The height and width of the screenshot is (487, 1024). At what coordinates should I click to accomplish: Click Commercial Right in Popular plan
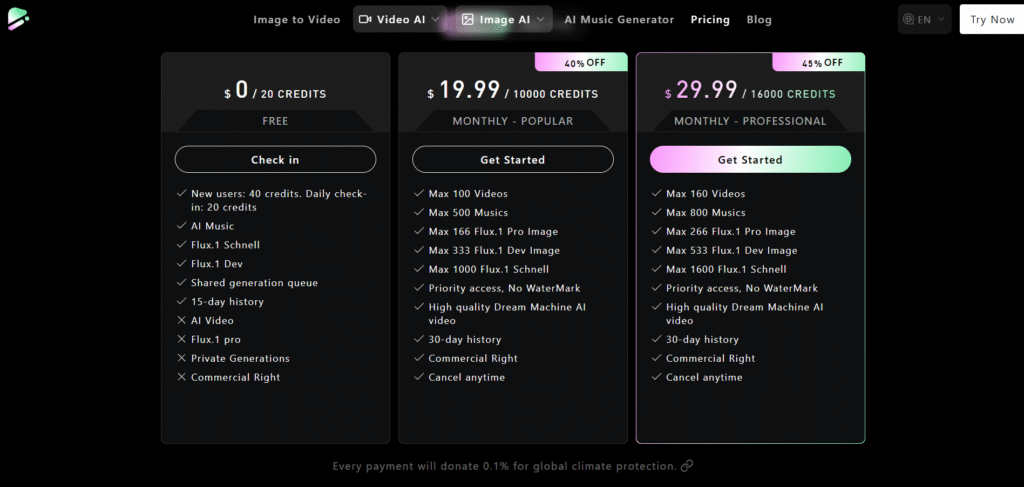click(x=473, y=358)
